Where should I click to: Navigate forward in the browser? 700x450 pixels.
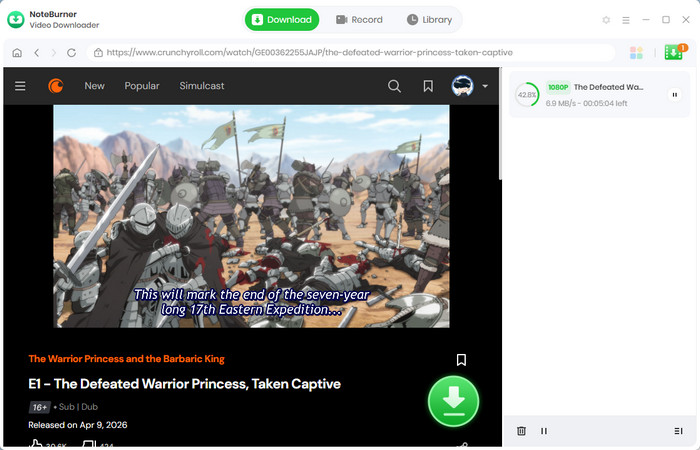[54, 53]
